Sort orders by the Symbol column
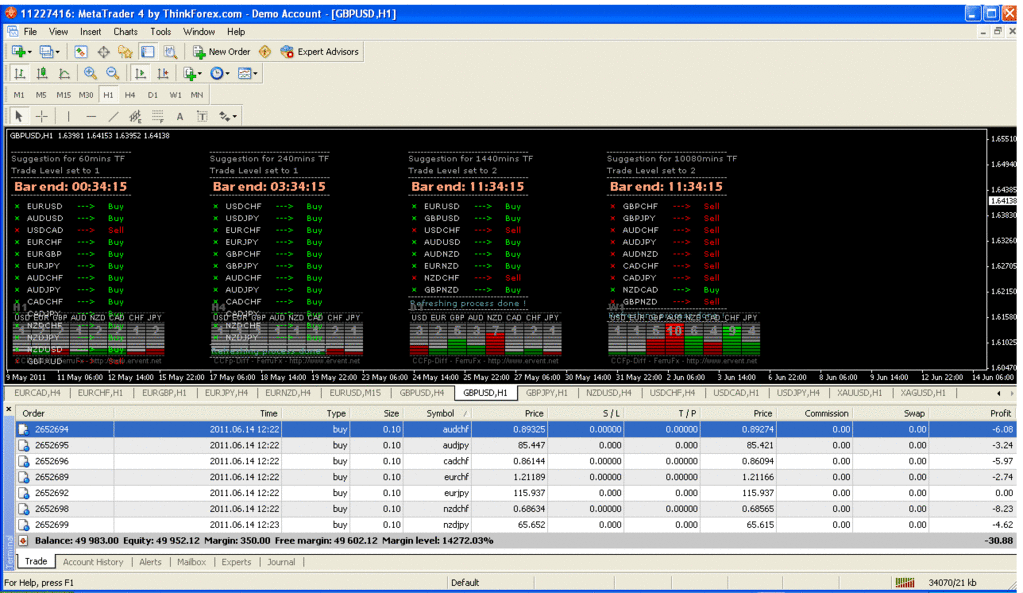1023x593 pixels. (440, 414)
